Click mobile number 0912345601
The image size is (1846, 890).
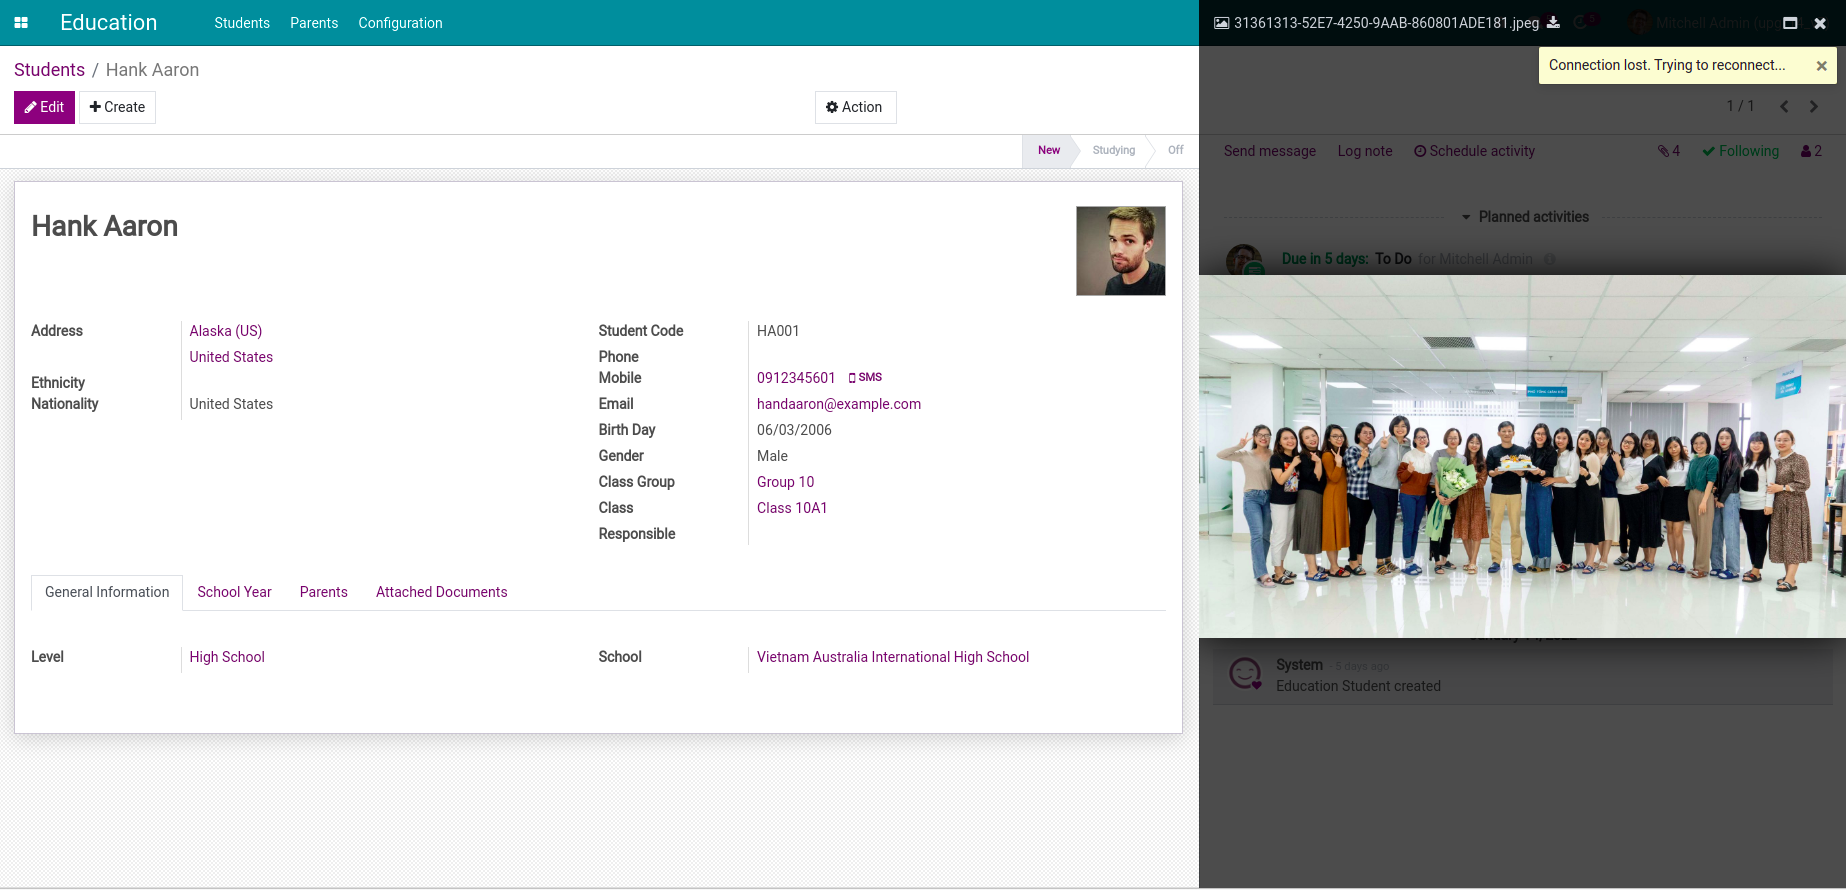796,378
